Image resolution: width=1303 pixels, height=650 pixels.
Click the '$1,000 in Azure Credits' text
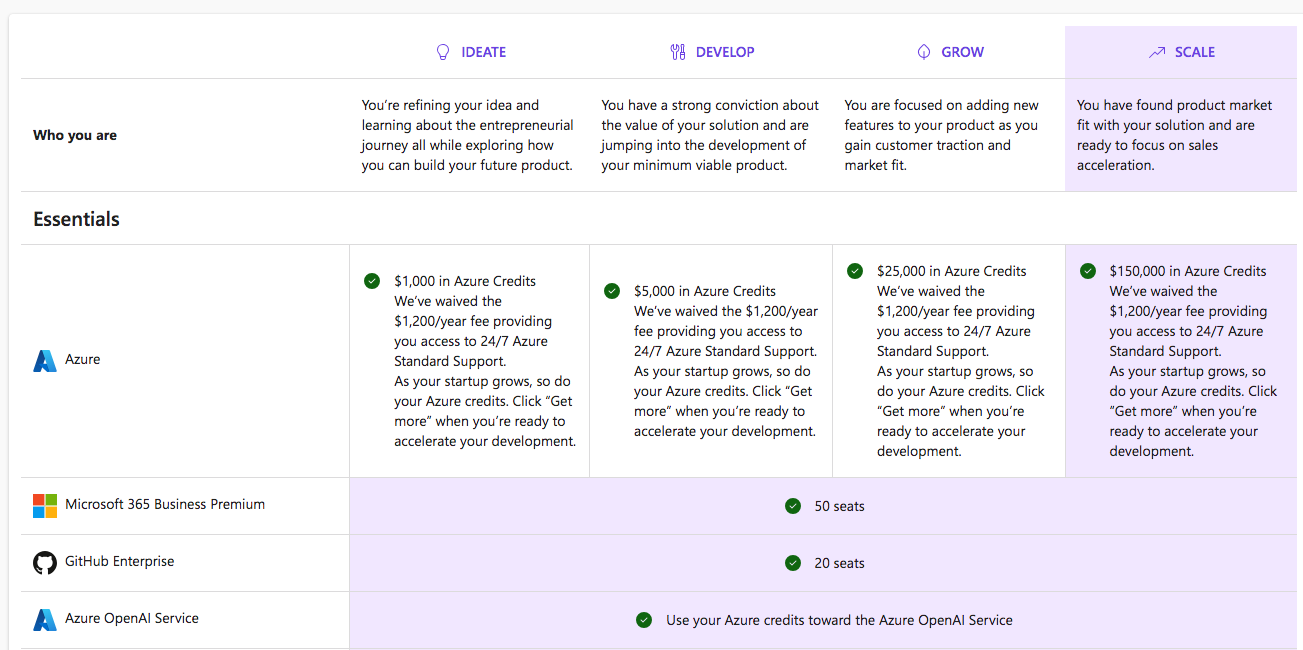point(465,281)
